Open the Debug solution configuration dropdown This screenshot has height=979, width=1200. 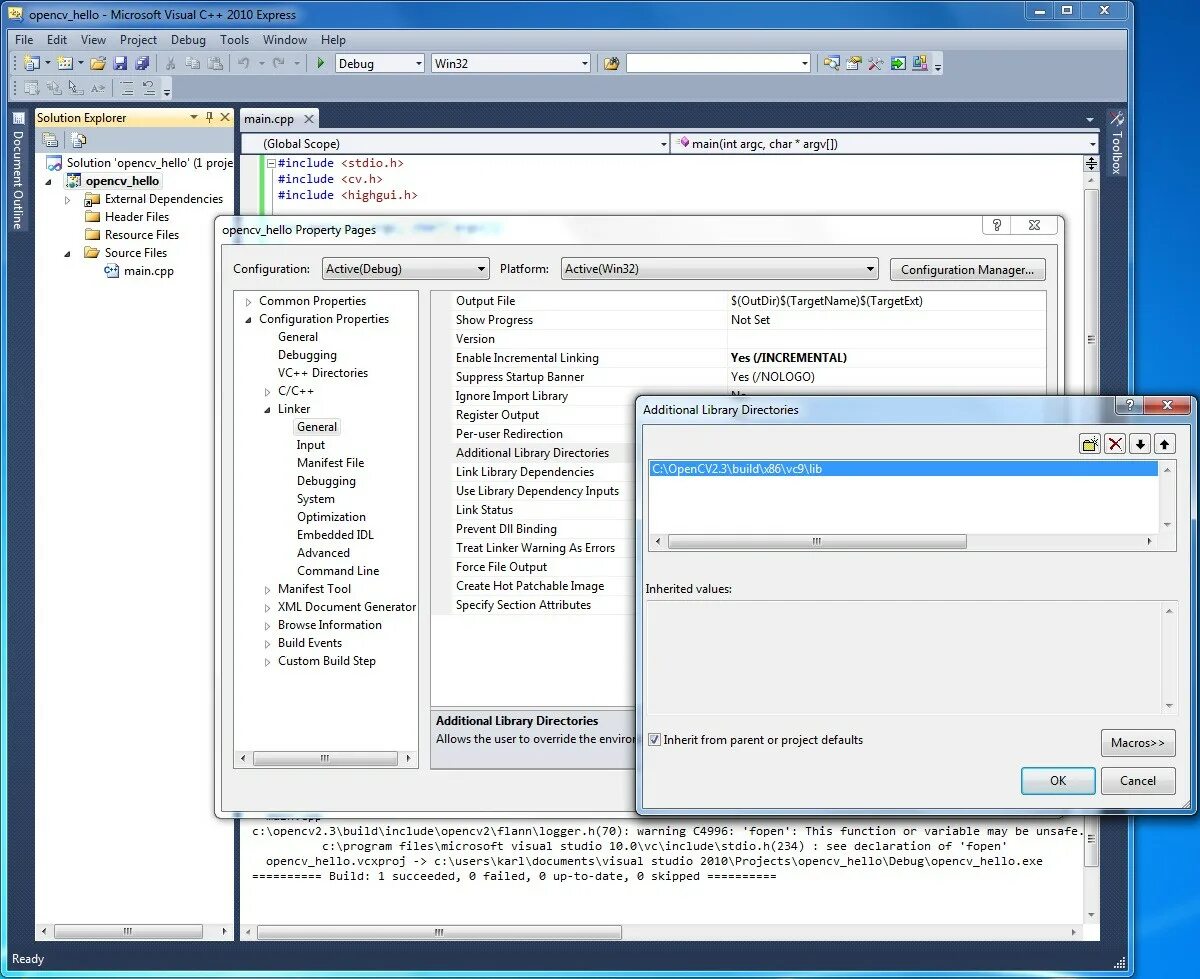(379, 63)
